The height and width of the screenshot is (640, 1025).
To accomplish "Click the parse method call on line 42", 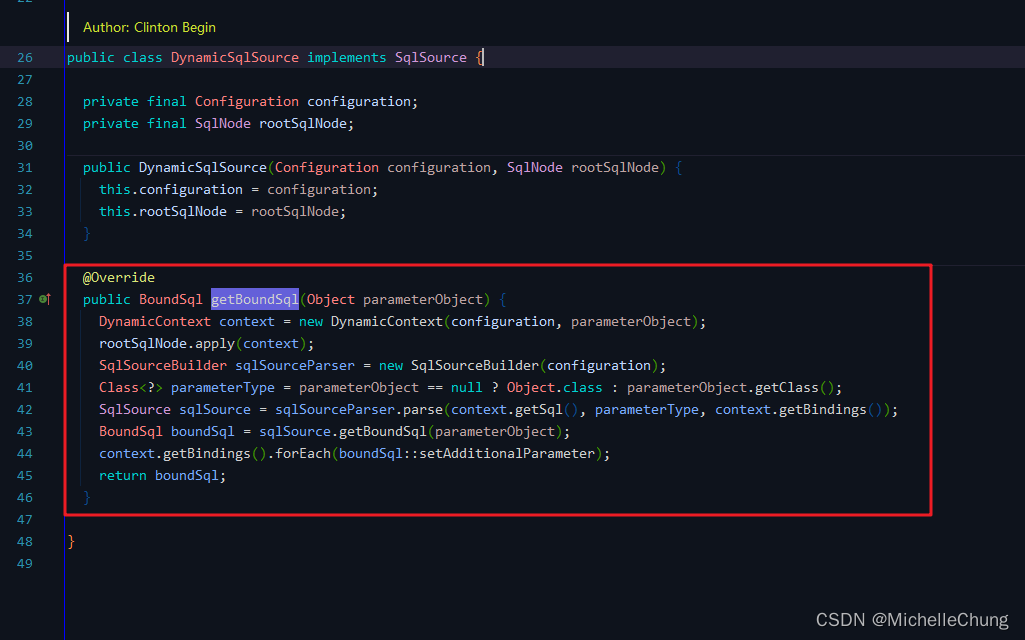I will pyautogui.click(x=423, y=409).
